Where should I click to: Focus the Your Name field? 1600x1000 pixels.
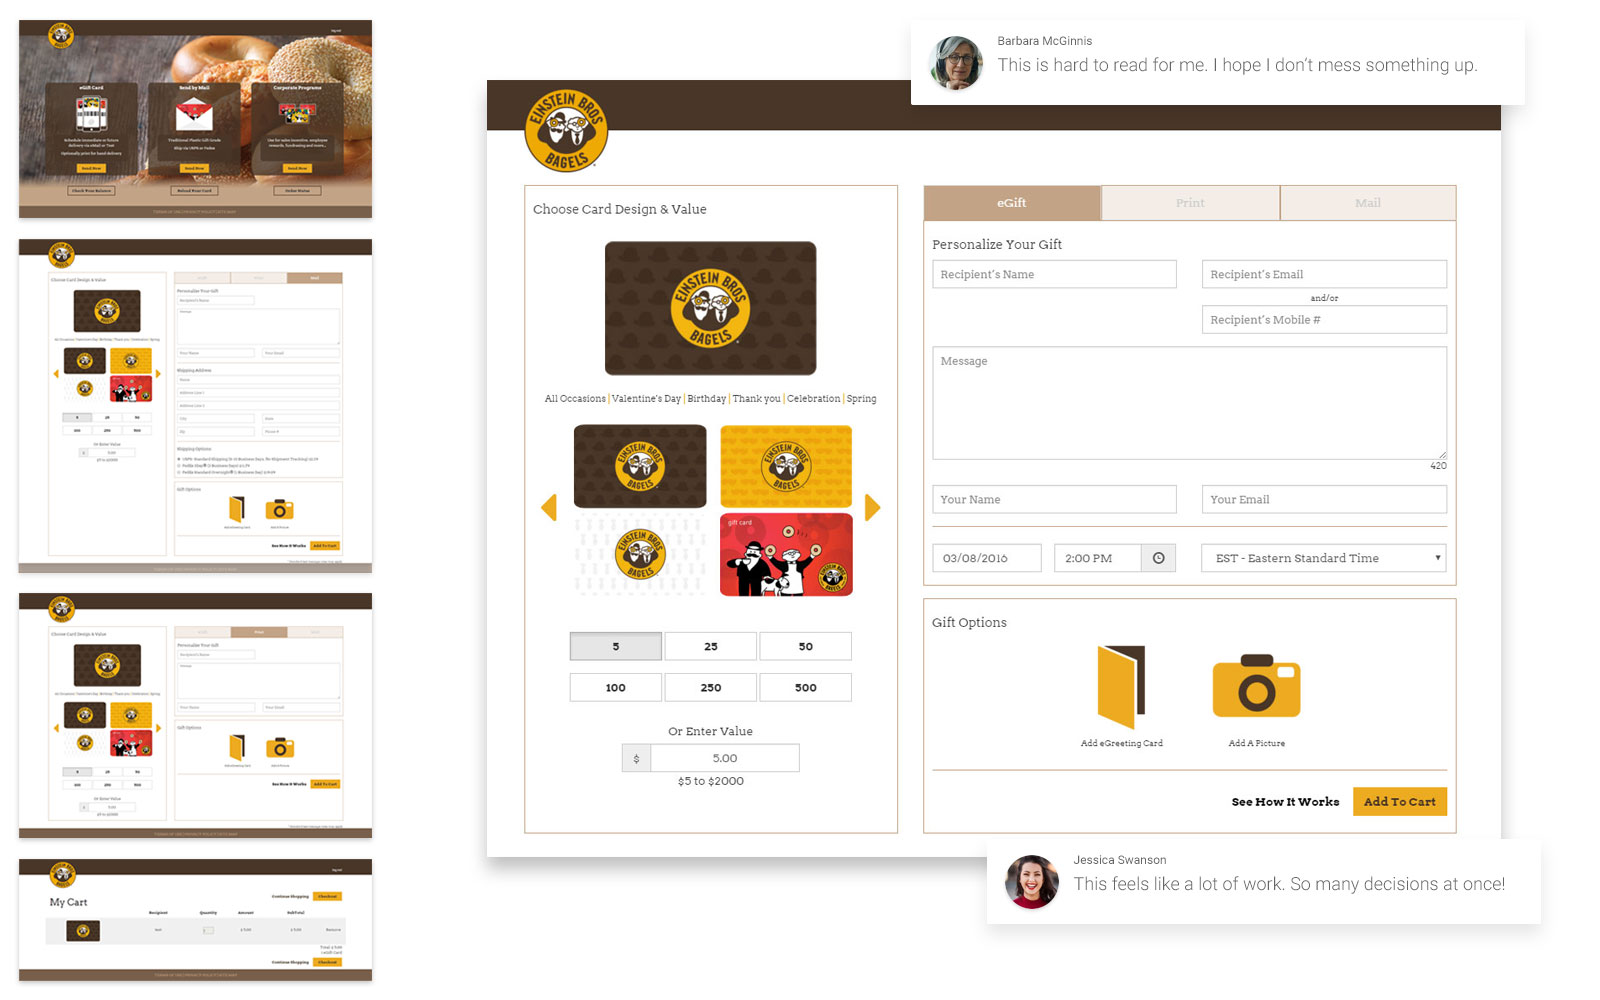tap(1054, 499)
